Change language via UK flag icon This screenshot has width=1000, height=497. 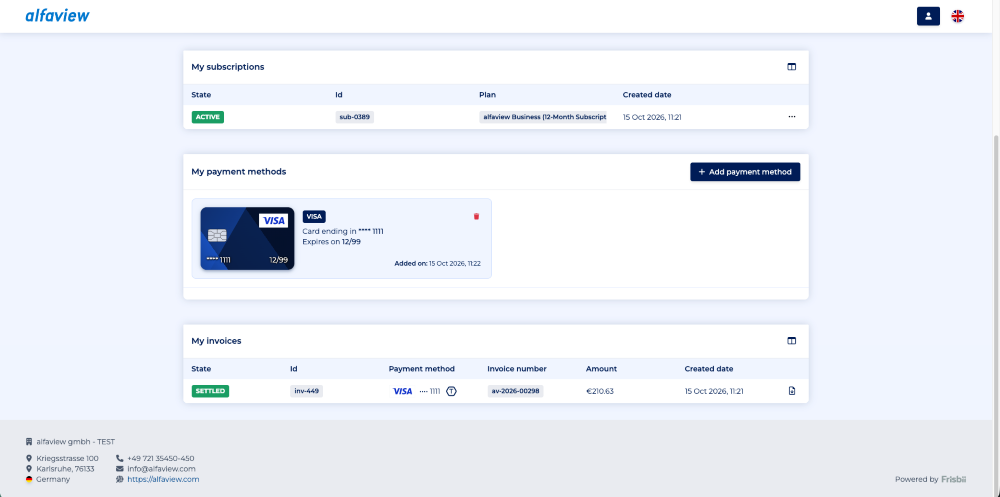(957, 16)
